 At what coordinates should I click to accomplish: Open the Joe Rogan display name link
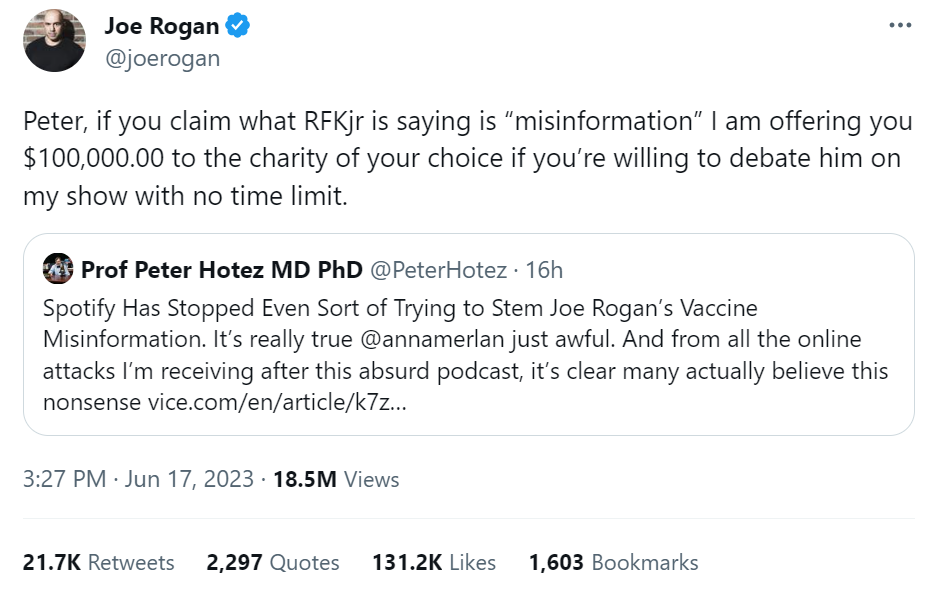(160, 28)
